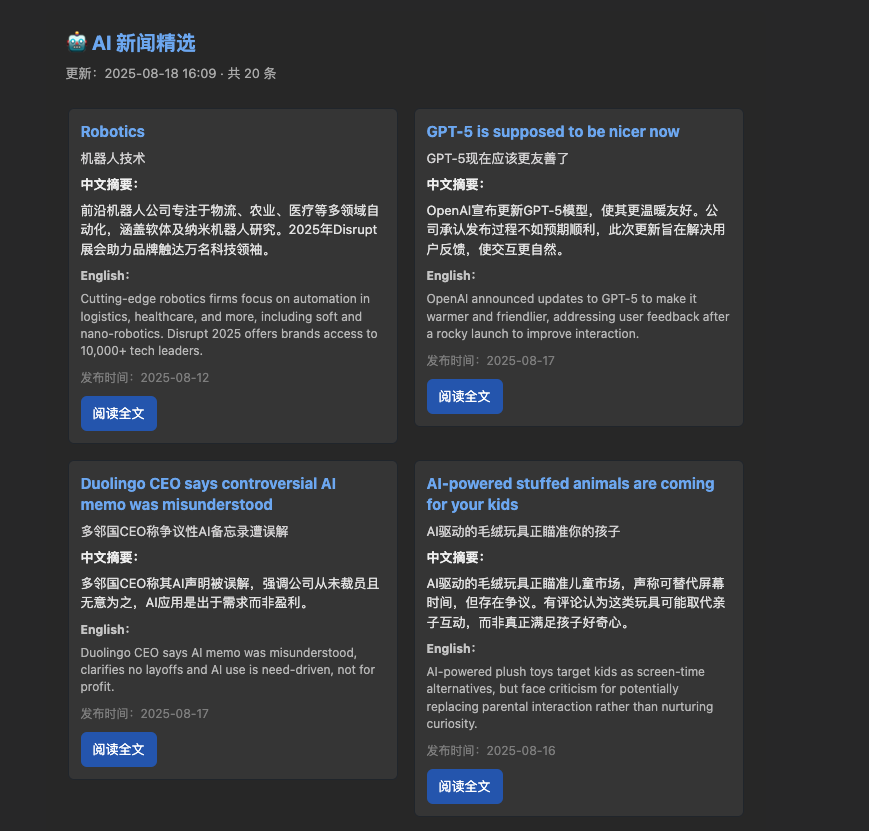Click the 'AI 新闻精选' page title
869x831 pixels.
pyautogui.click(x=144, y=43)
